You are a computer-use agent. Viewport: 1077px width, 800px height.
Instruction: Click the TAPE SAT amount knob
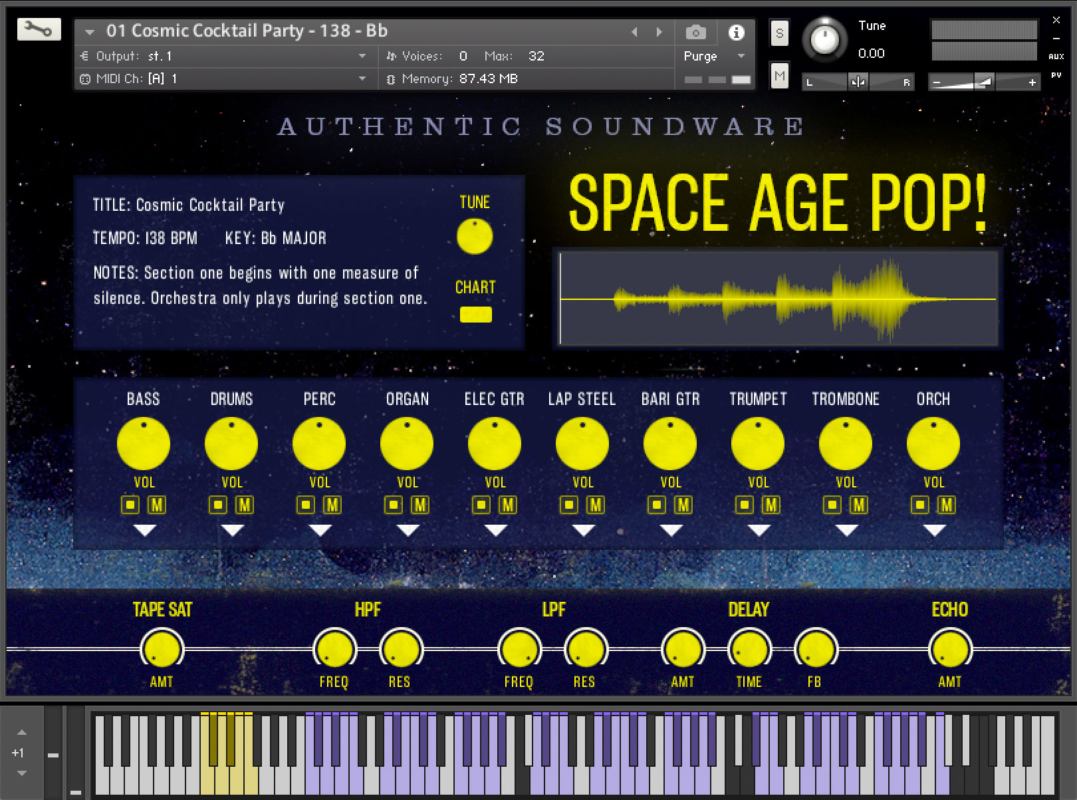click(x=162, y=650)
